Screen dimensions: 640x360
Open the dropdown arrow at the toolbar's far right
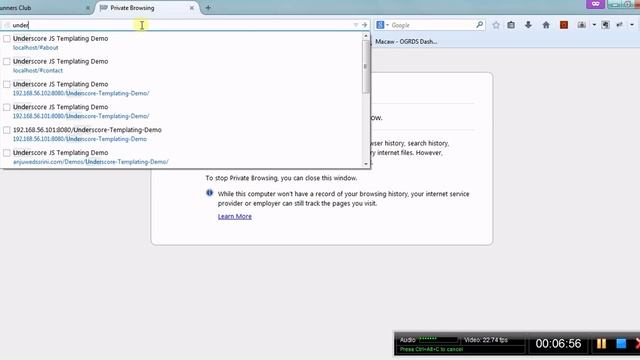[632, 25]
